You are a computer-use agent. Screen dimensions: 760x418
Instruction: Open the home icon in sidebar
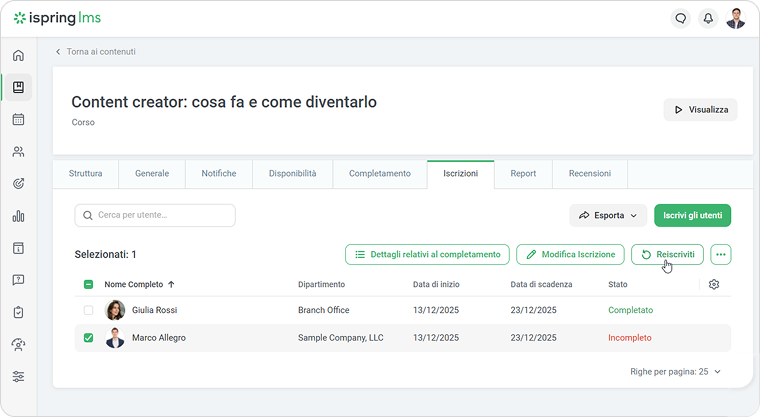click(x=18, y=55)
